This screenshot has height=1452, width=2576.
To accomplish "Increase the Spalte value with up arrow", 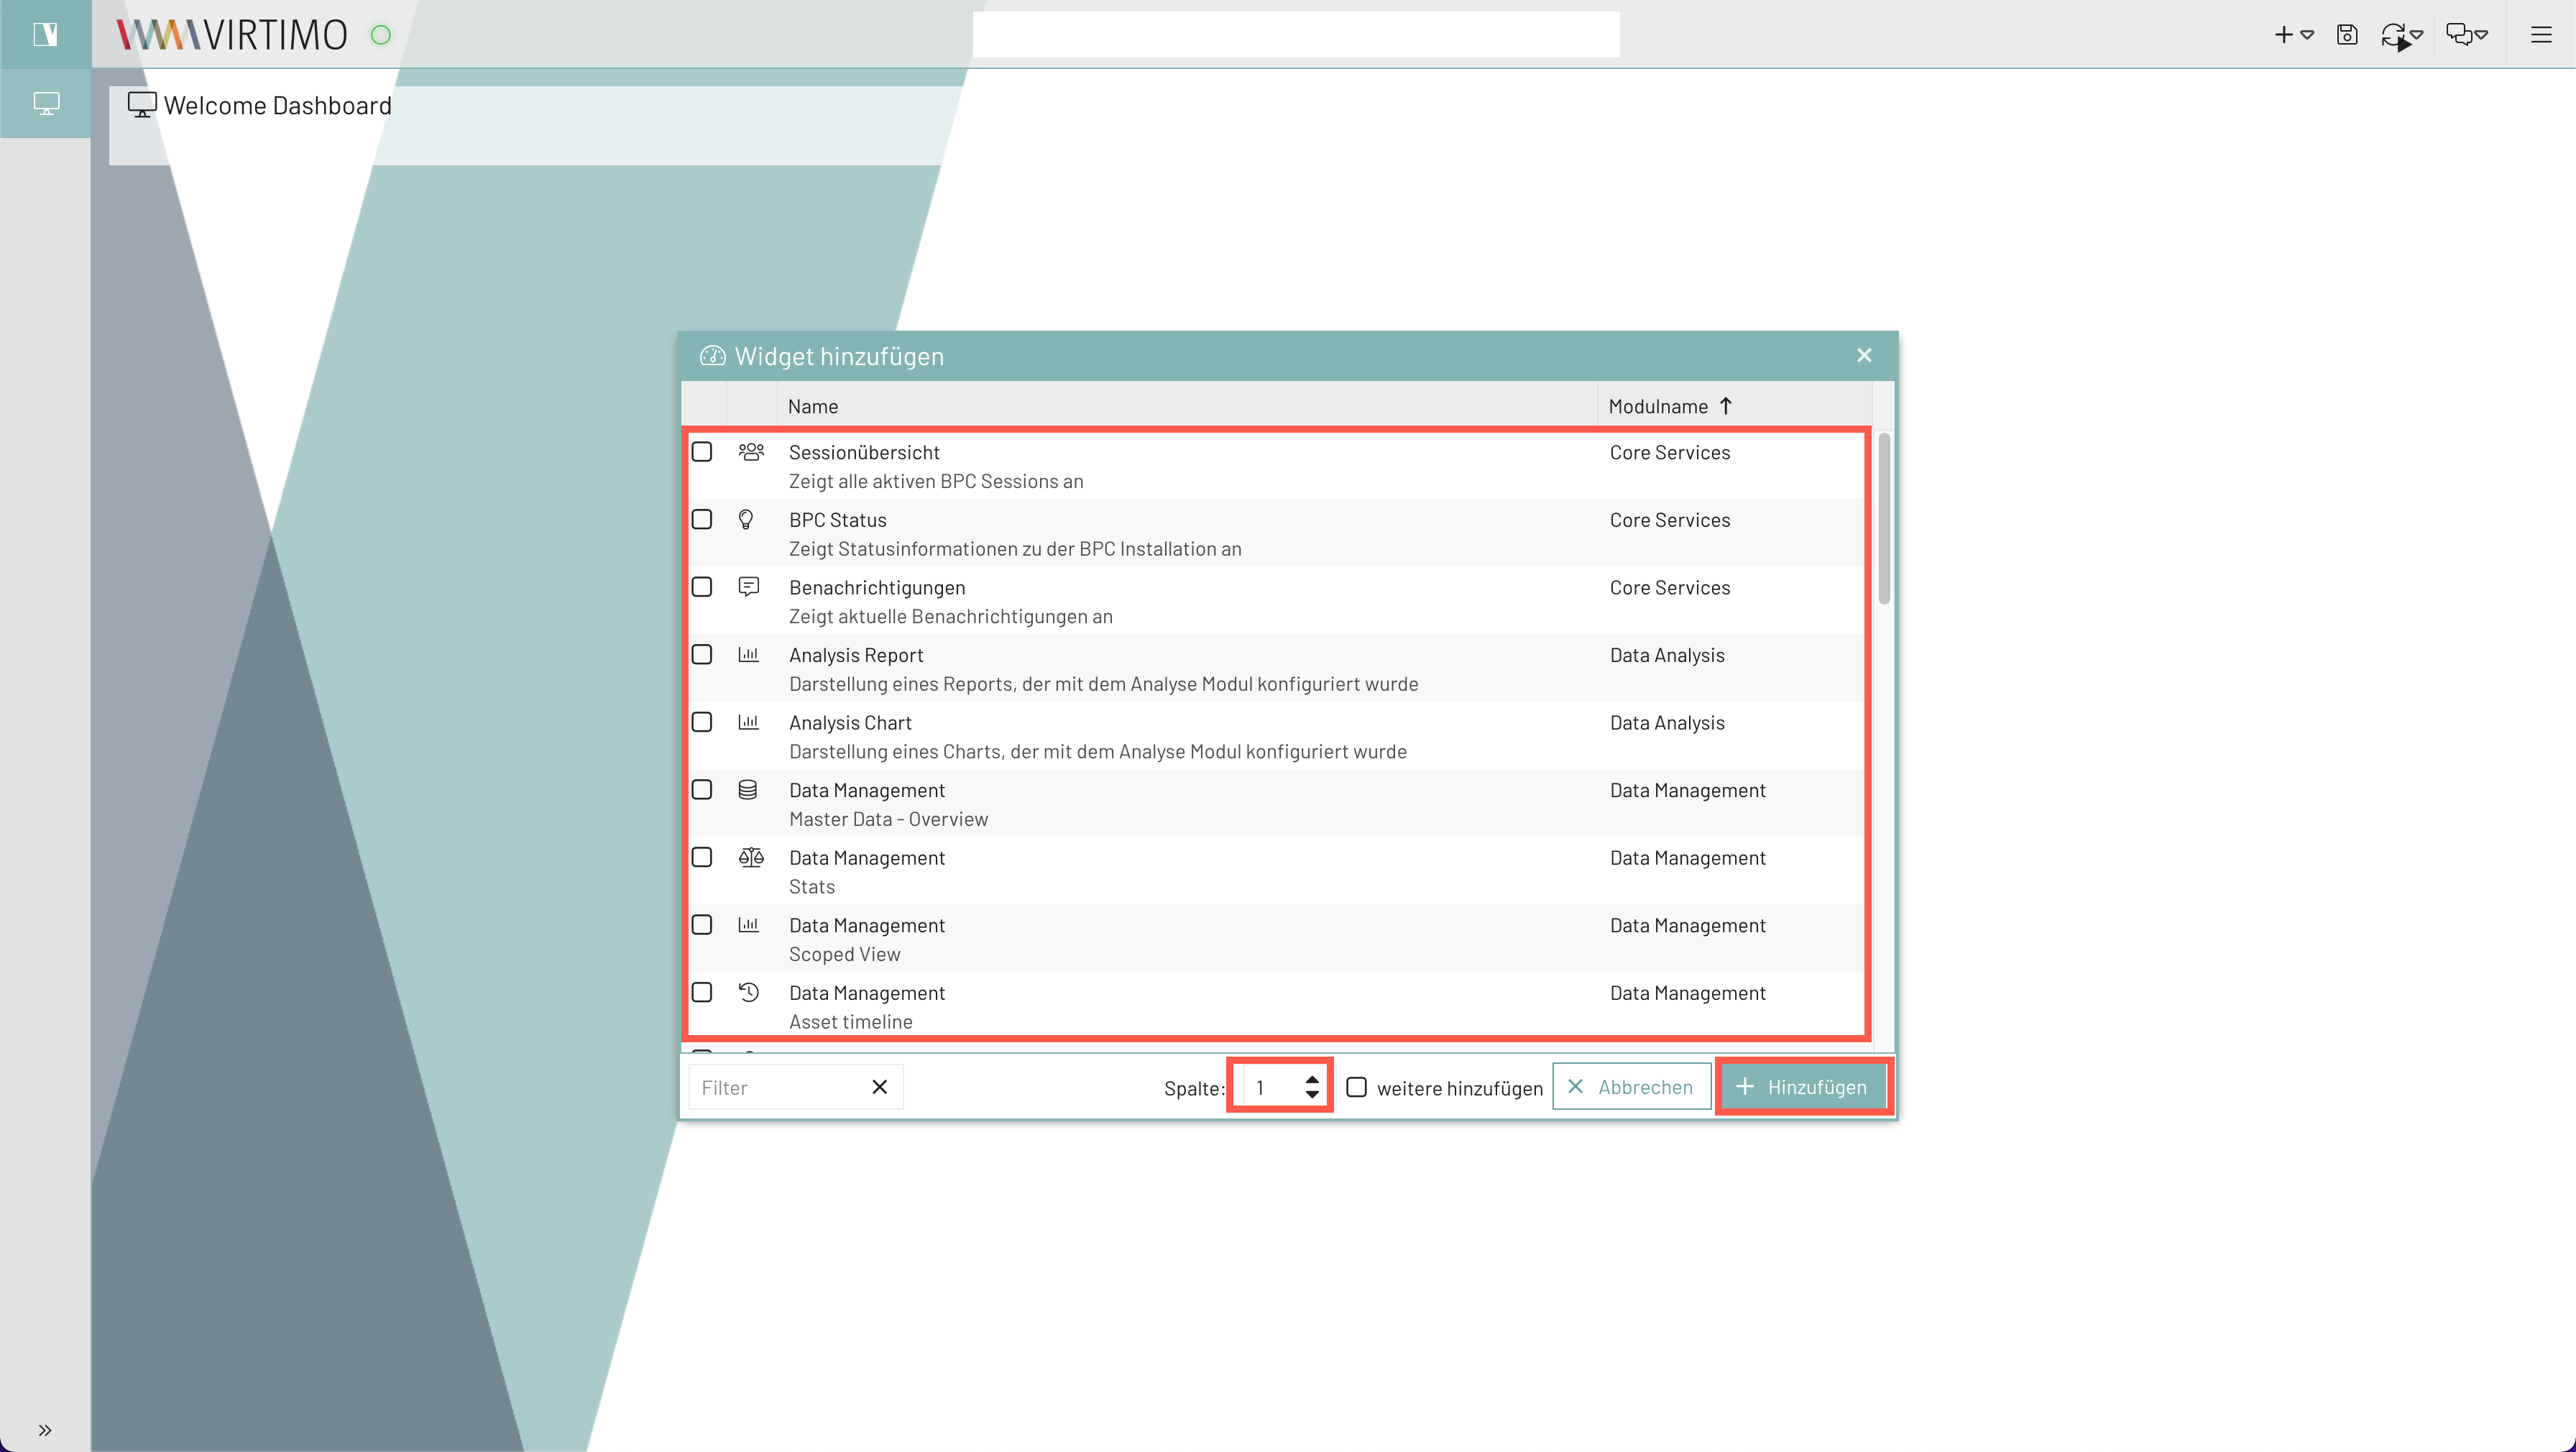I will click(x=1312, y=1079).
